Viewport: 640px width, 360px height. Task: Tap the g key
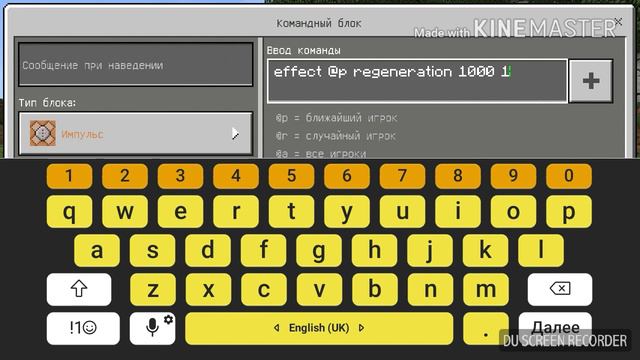coord(319,250)
